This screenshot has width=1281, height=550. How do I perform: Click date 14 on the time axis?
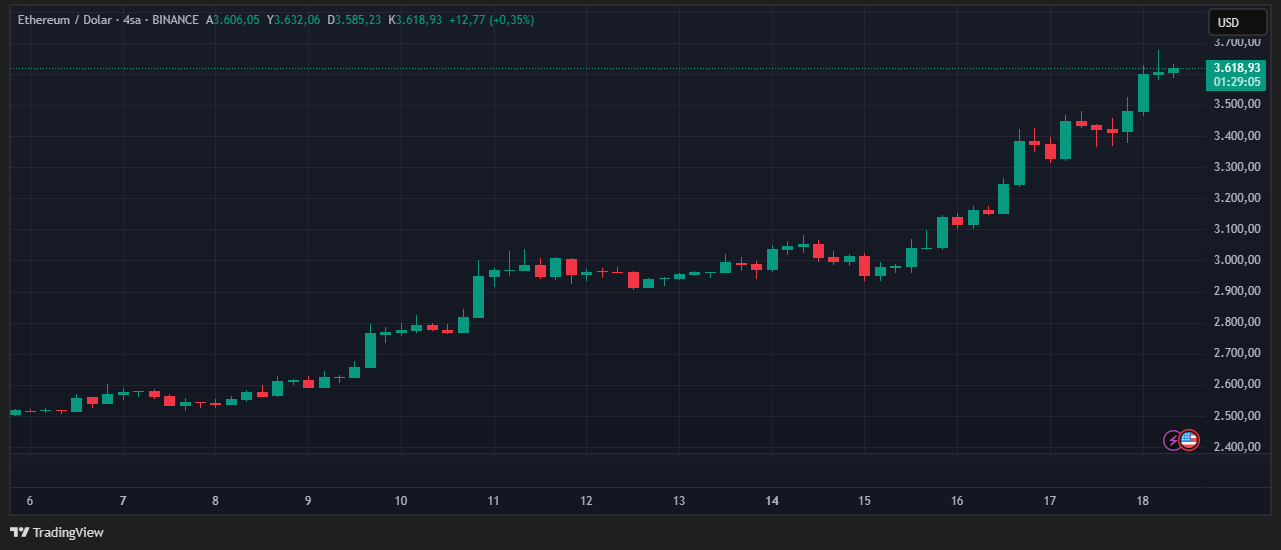(772, 501)
